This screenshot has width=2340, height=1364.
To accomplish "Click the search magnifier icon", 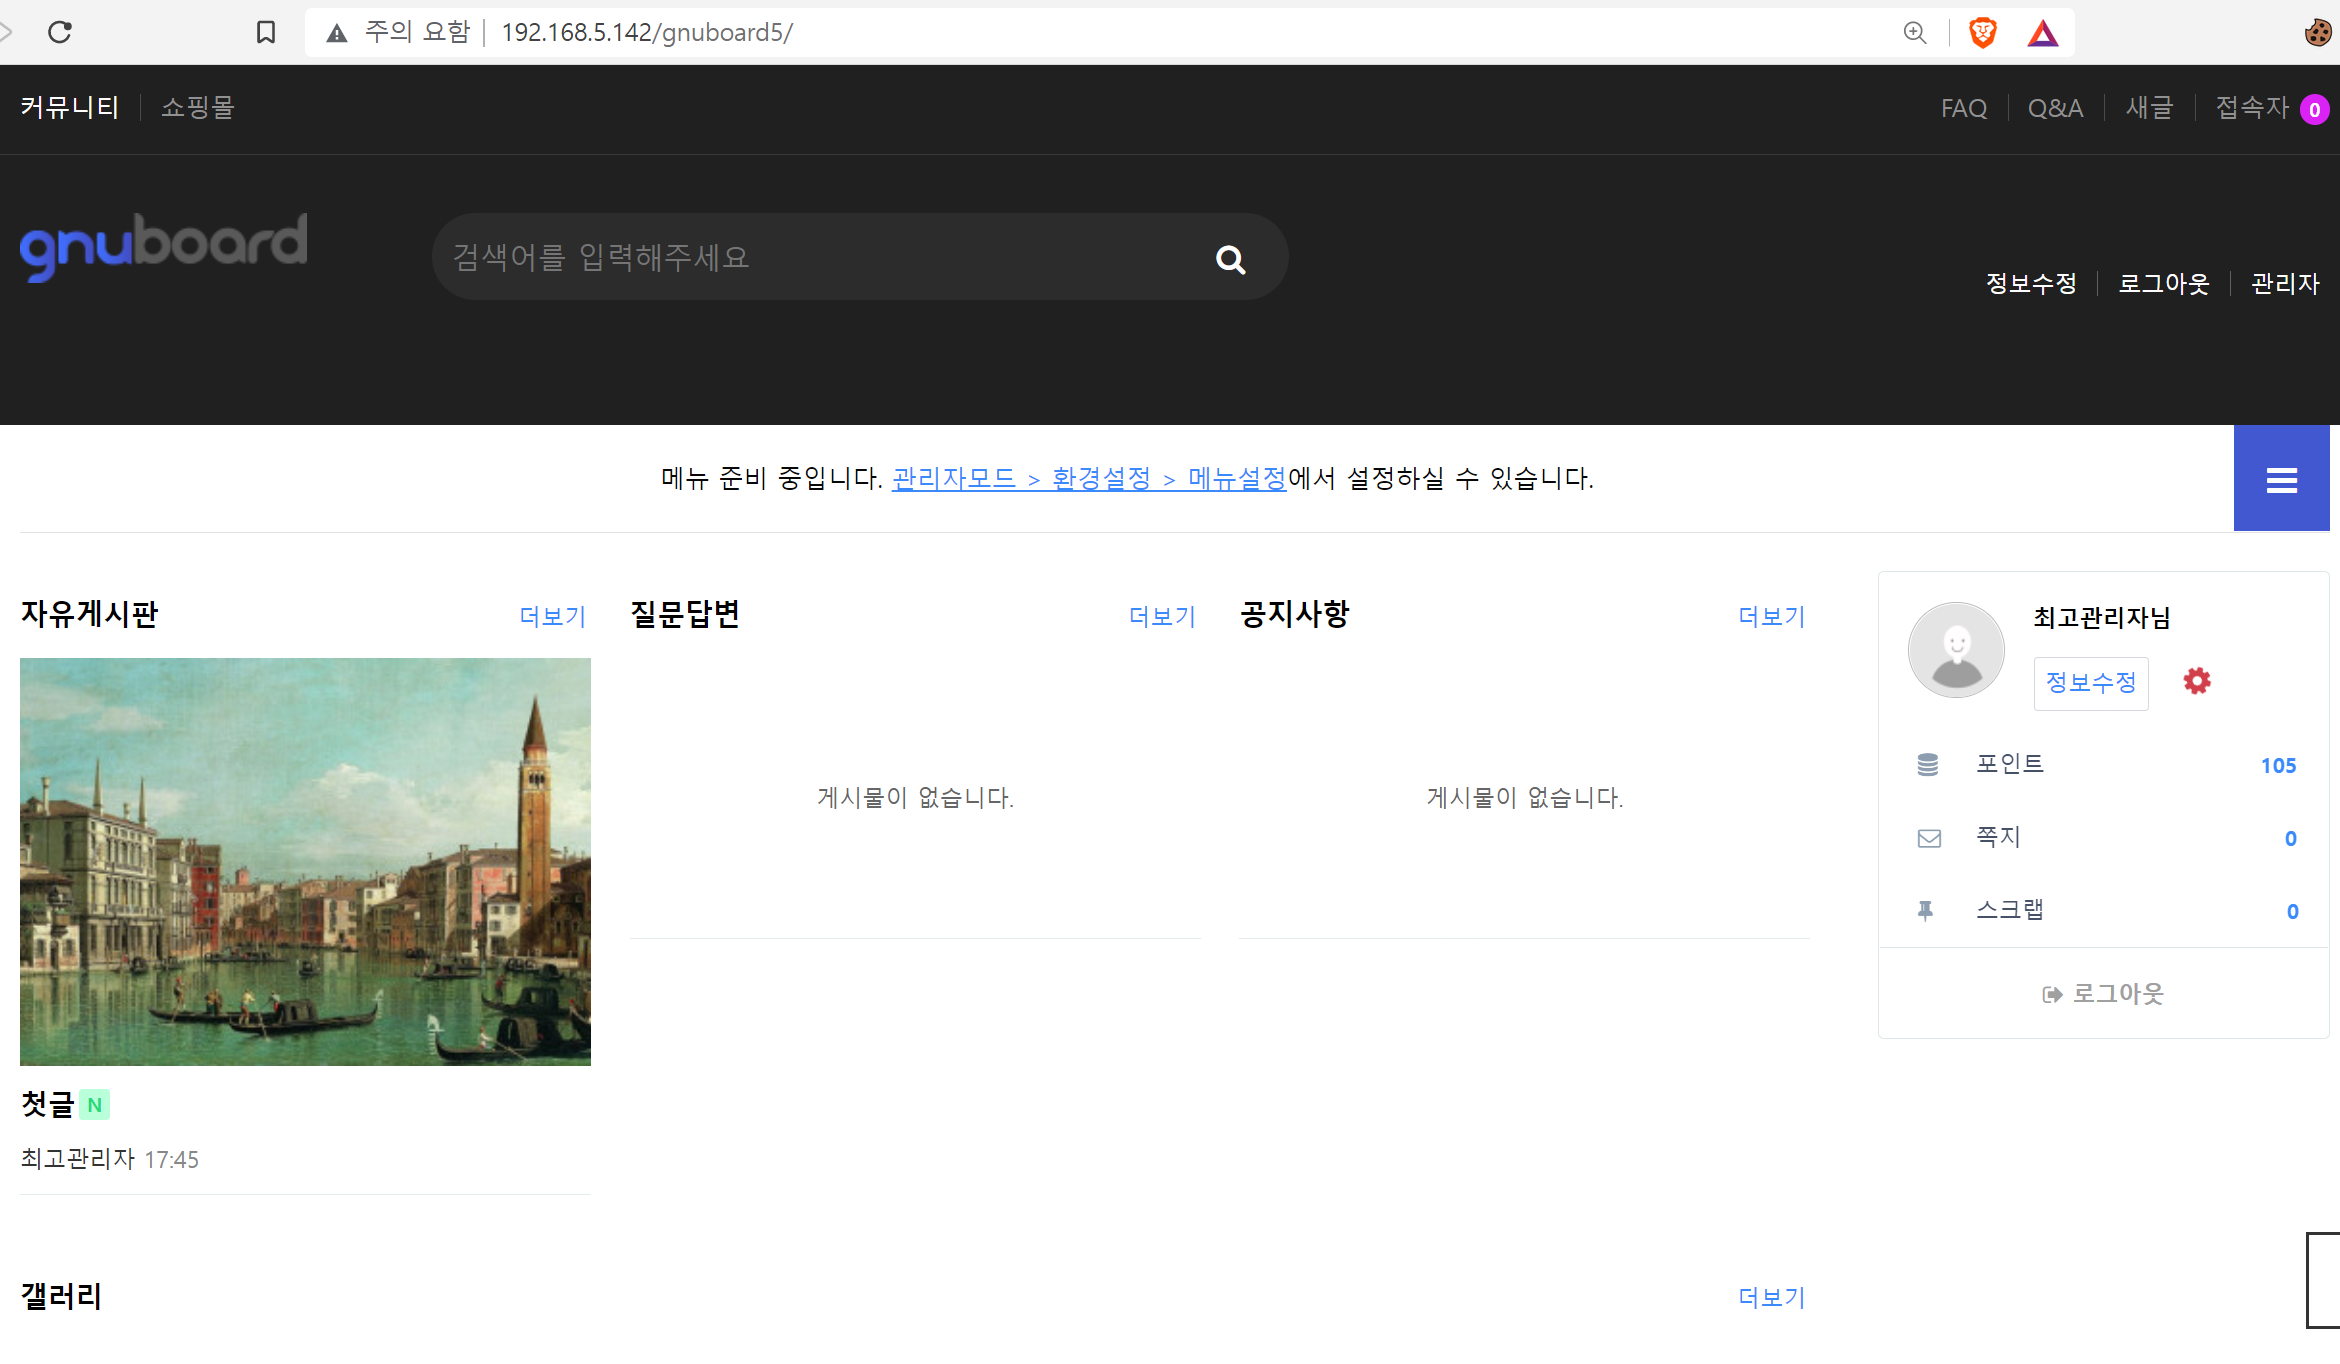I will pyautogui.click(x=1230, y=260).
